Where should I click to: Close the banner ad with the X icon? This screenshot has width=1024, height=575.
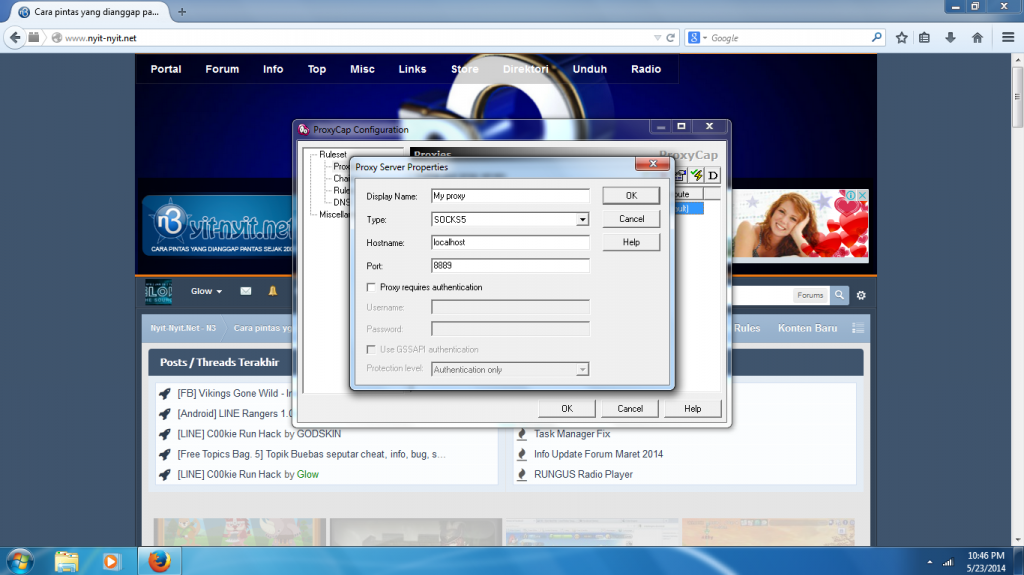click(x=863, y=195)
